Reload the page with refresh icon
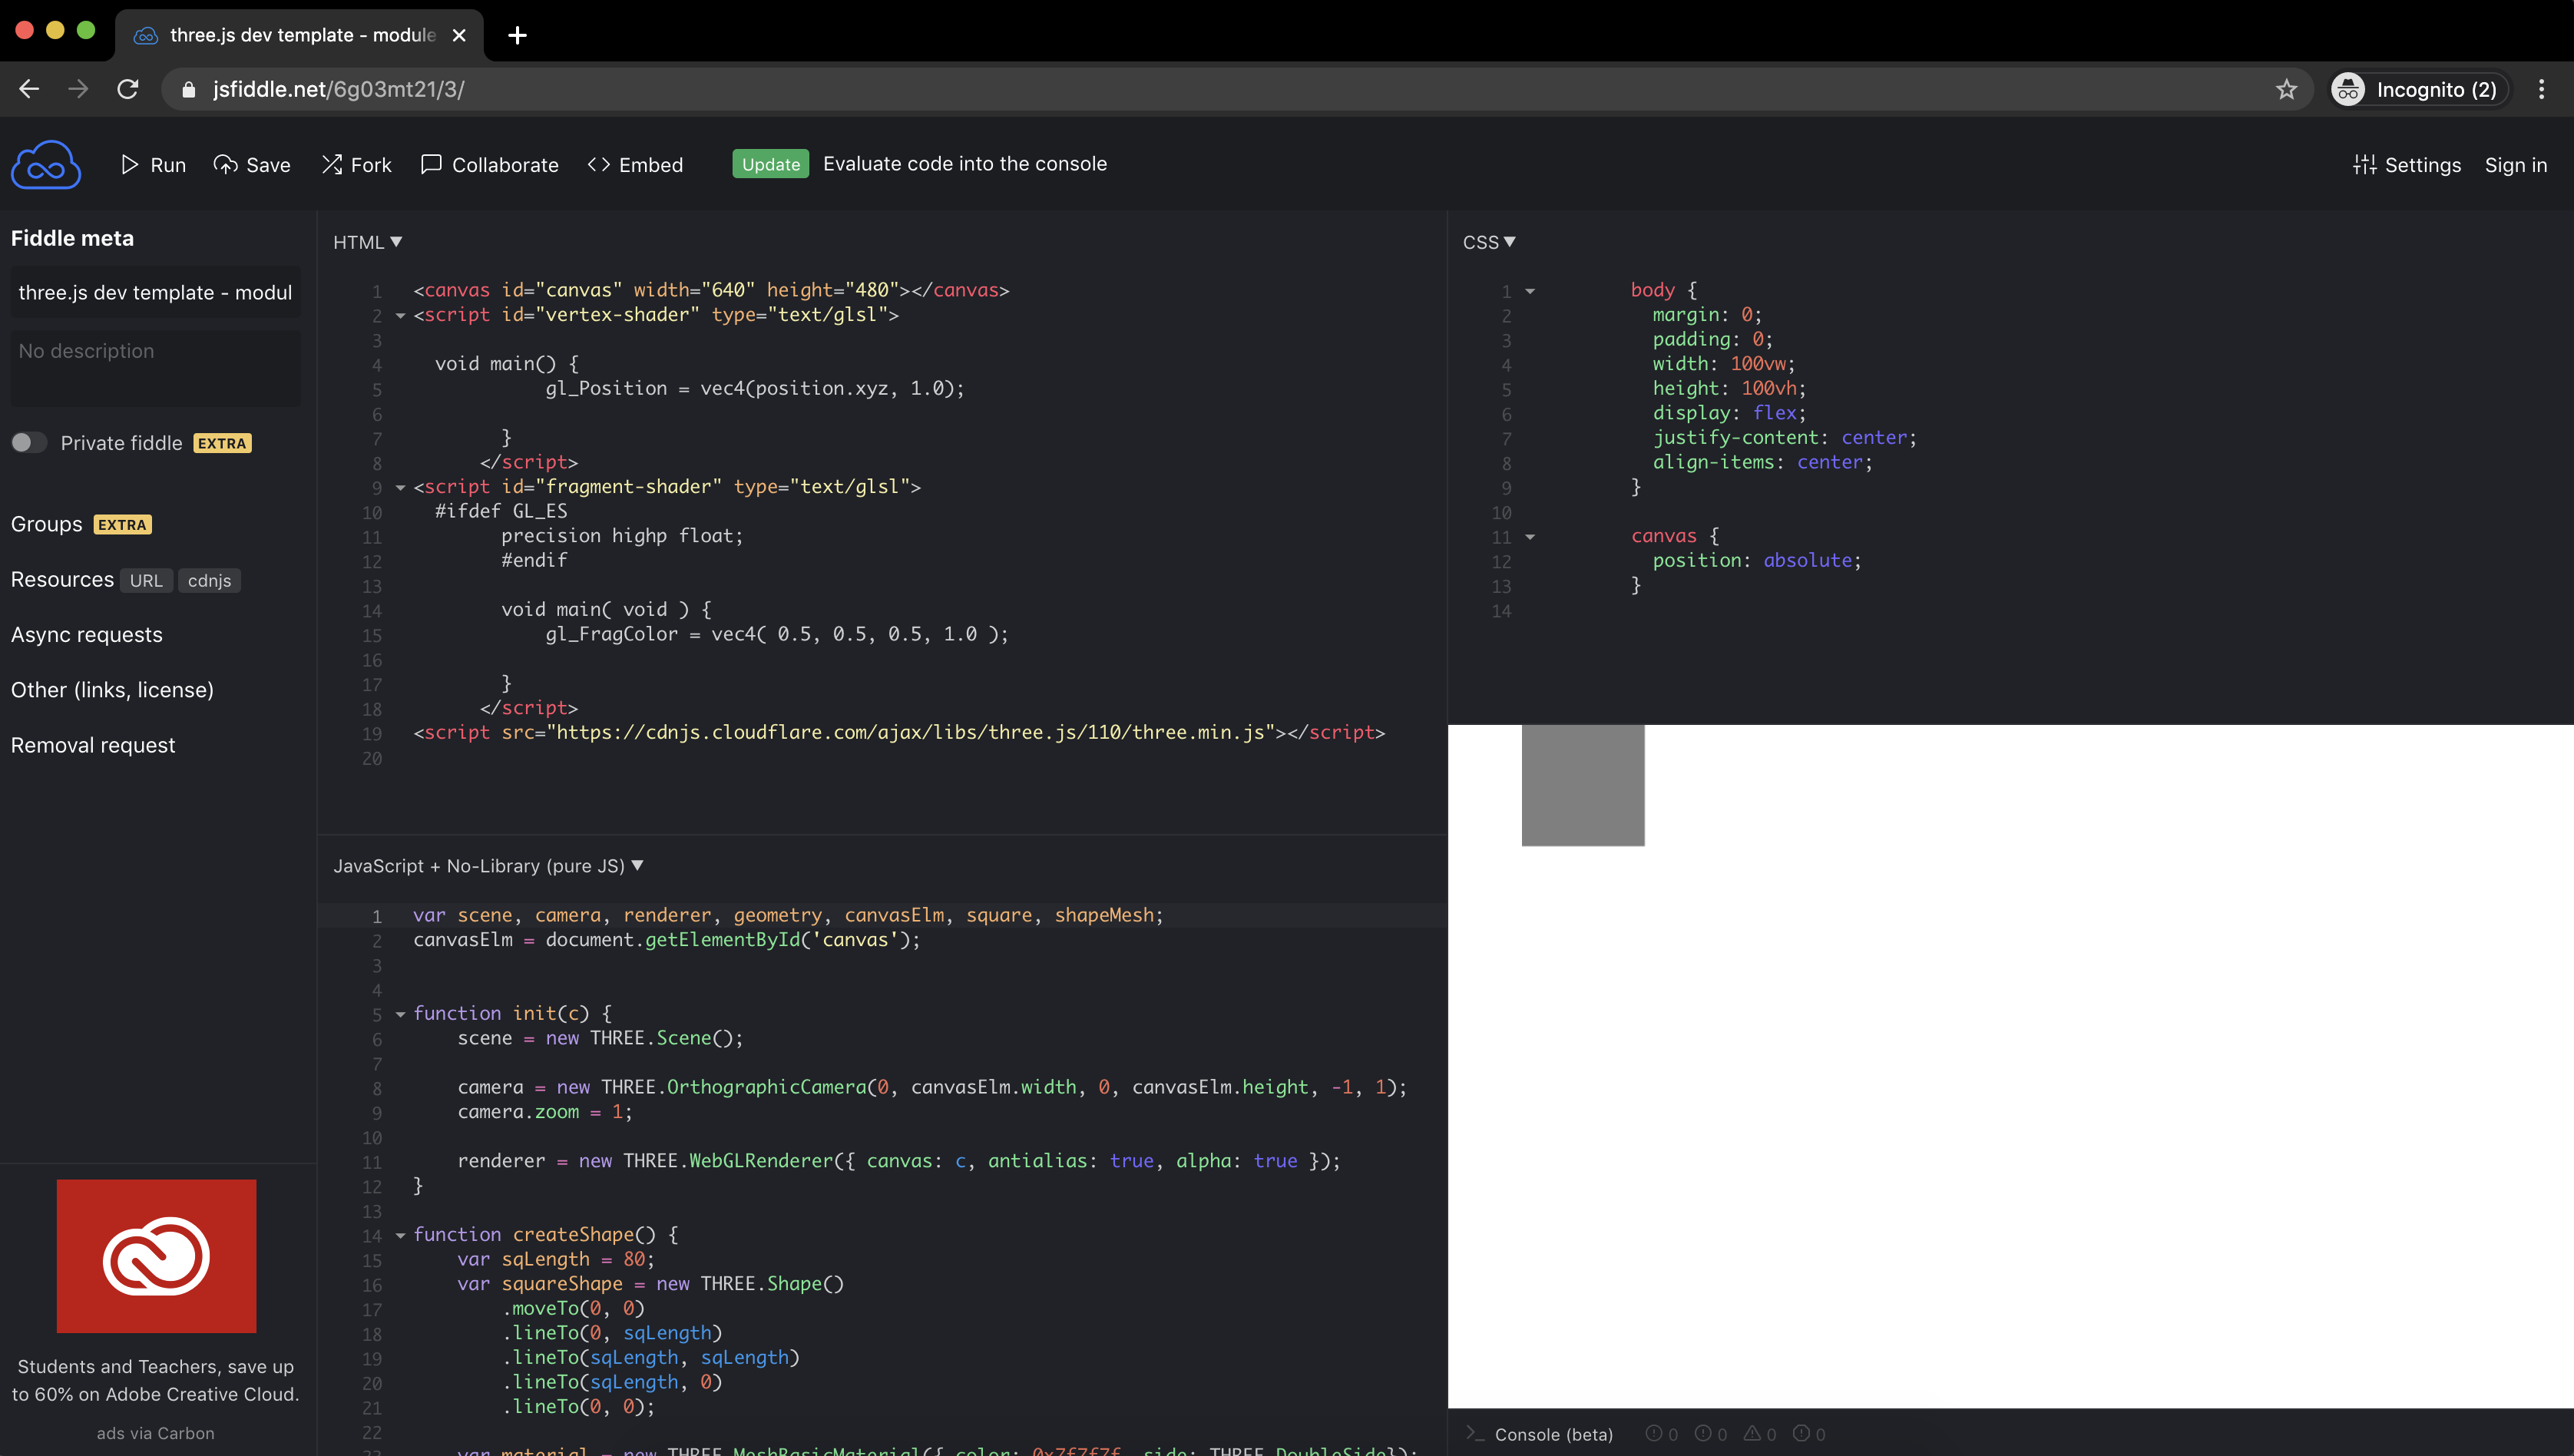This screenshot has width=2574, height=1456. click(x=128, y=90)
